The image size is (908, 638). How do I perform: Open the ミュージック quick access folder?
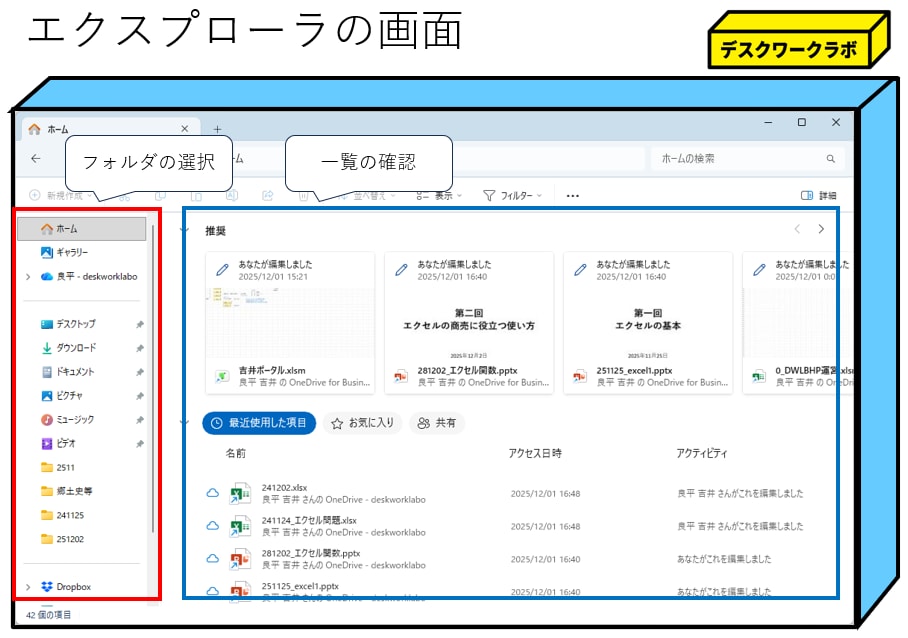pos(67,420)
